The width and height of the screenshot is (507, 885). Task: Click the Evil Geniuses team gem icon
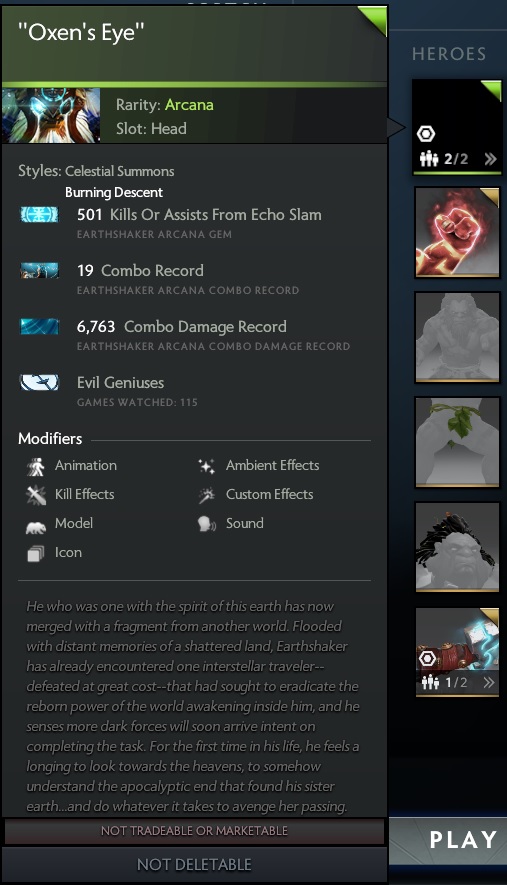pos(39,382)
